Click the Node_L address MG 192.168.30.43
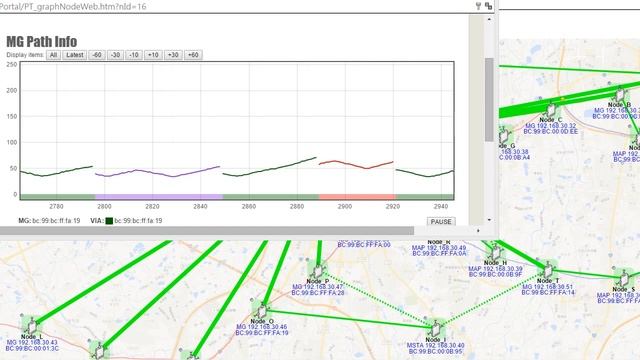640x360 pixels. (x=32, y=342)
